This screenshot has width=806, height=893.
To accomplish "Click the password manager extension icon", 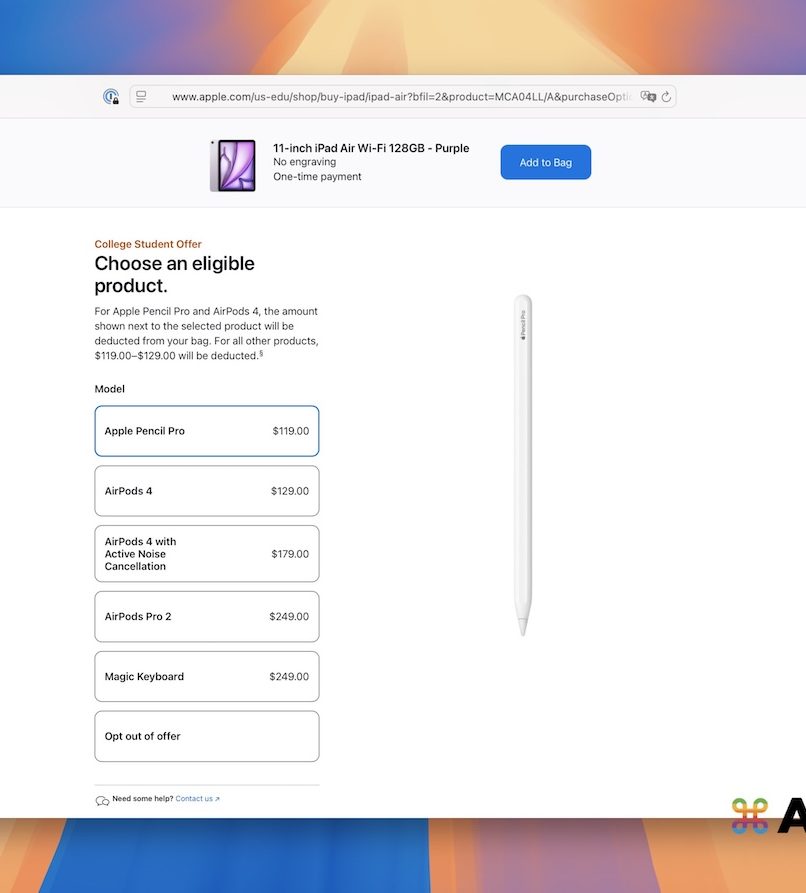I will pyautogui.click(x=111, y=97).
